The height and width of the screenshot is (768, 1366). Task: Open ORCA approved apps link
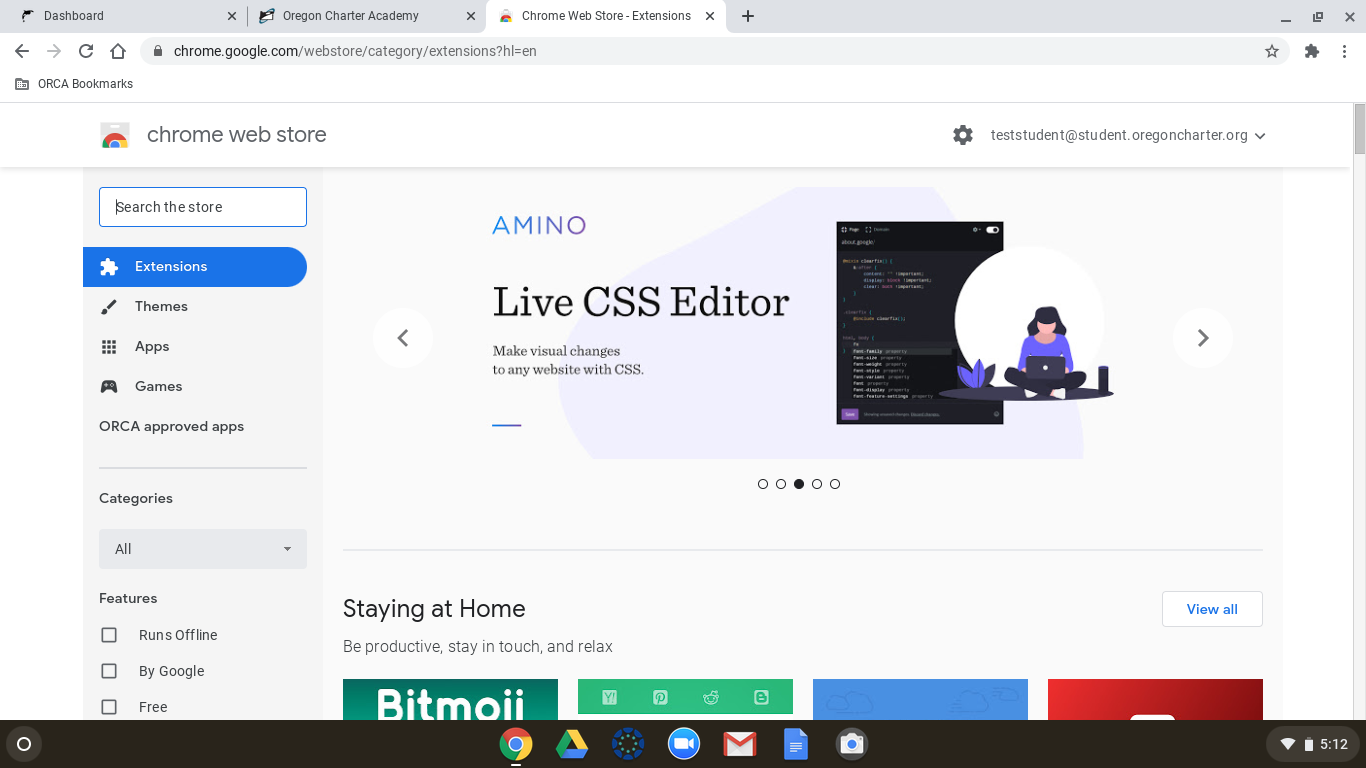171,426
